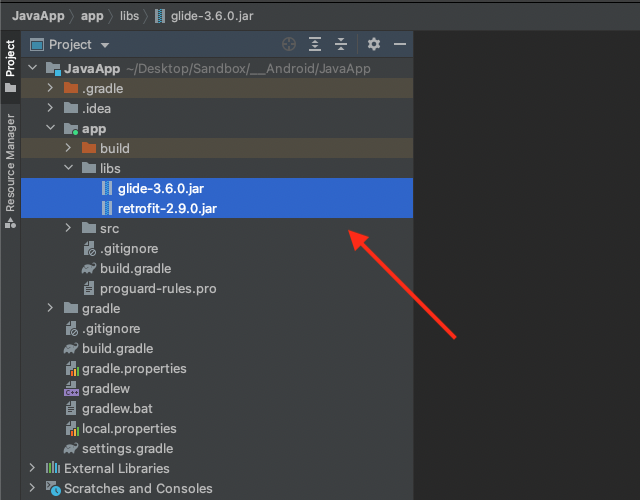Select proguard-rules.pro file name
The height and width of the screenshot is (500, 640).
point(158,288)
